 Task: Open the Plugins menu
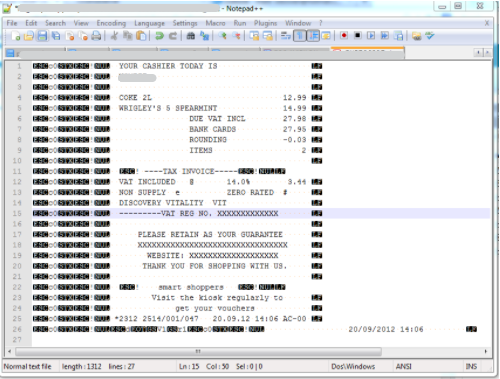click(265, 23)
